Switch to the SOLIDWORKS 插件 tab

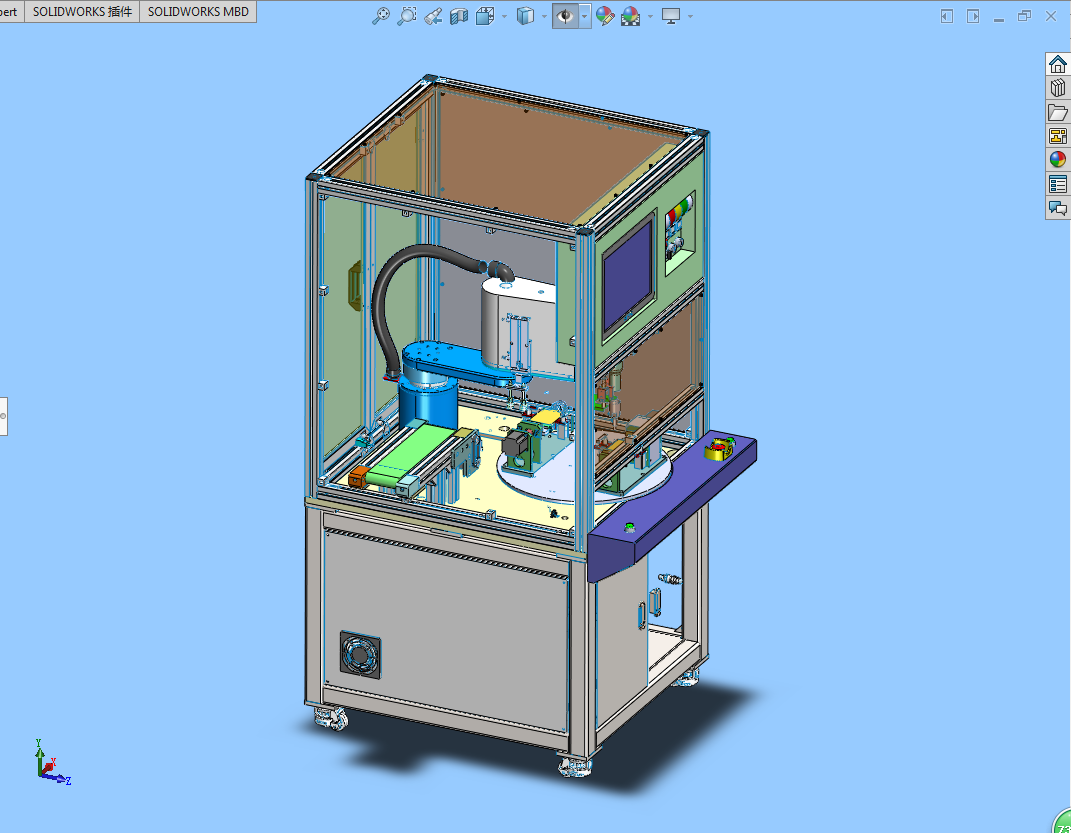pyautogui.click(x=82, y=12)
